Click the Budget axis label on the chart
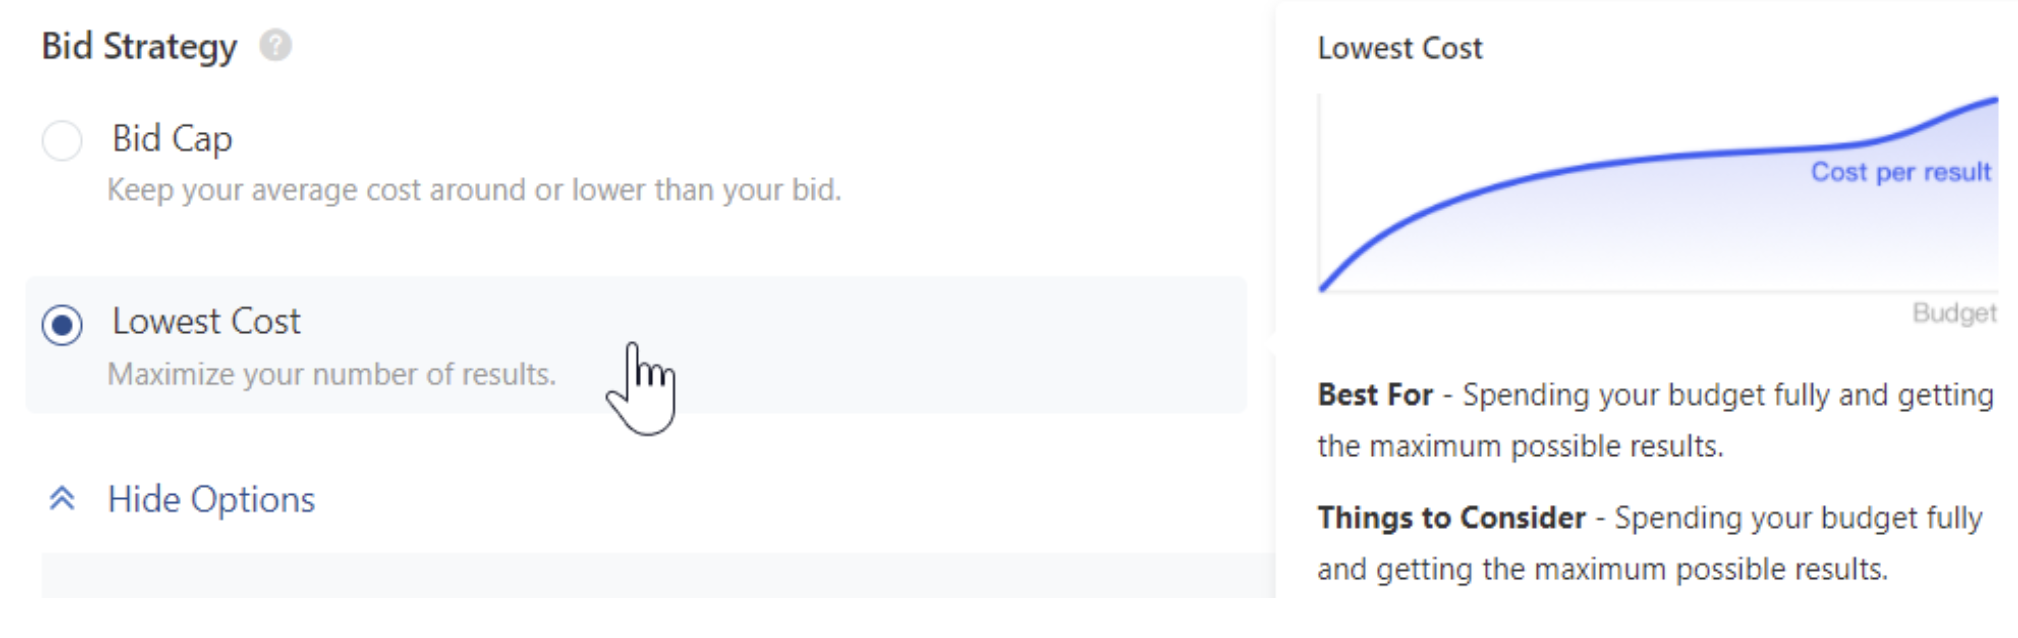Screen dimensions: 2018x638 click(1953, 313)
